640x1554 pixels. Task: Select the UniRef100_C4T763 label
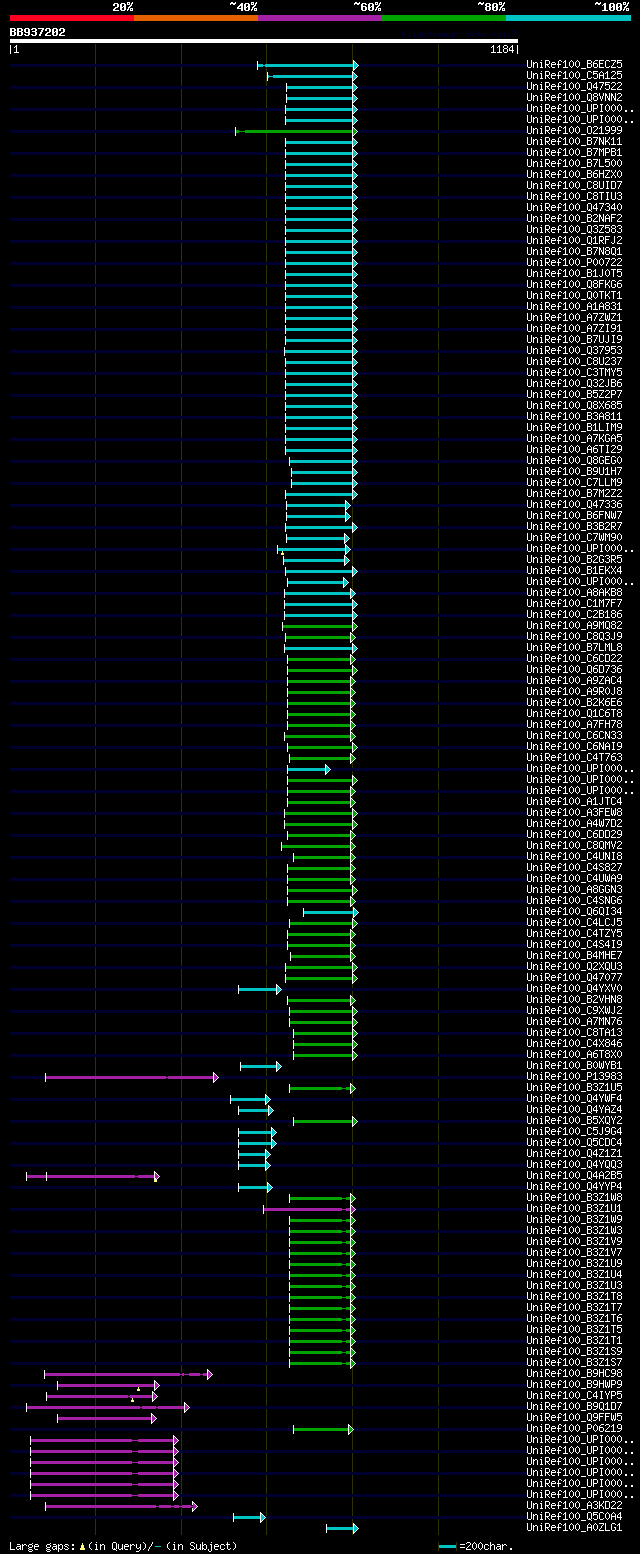[573, 757]
